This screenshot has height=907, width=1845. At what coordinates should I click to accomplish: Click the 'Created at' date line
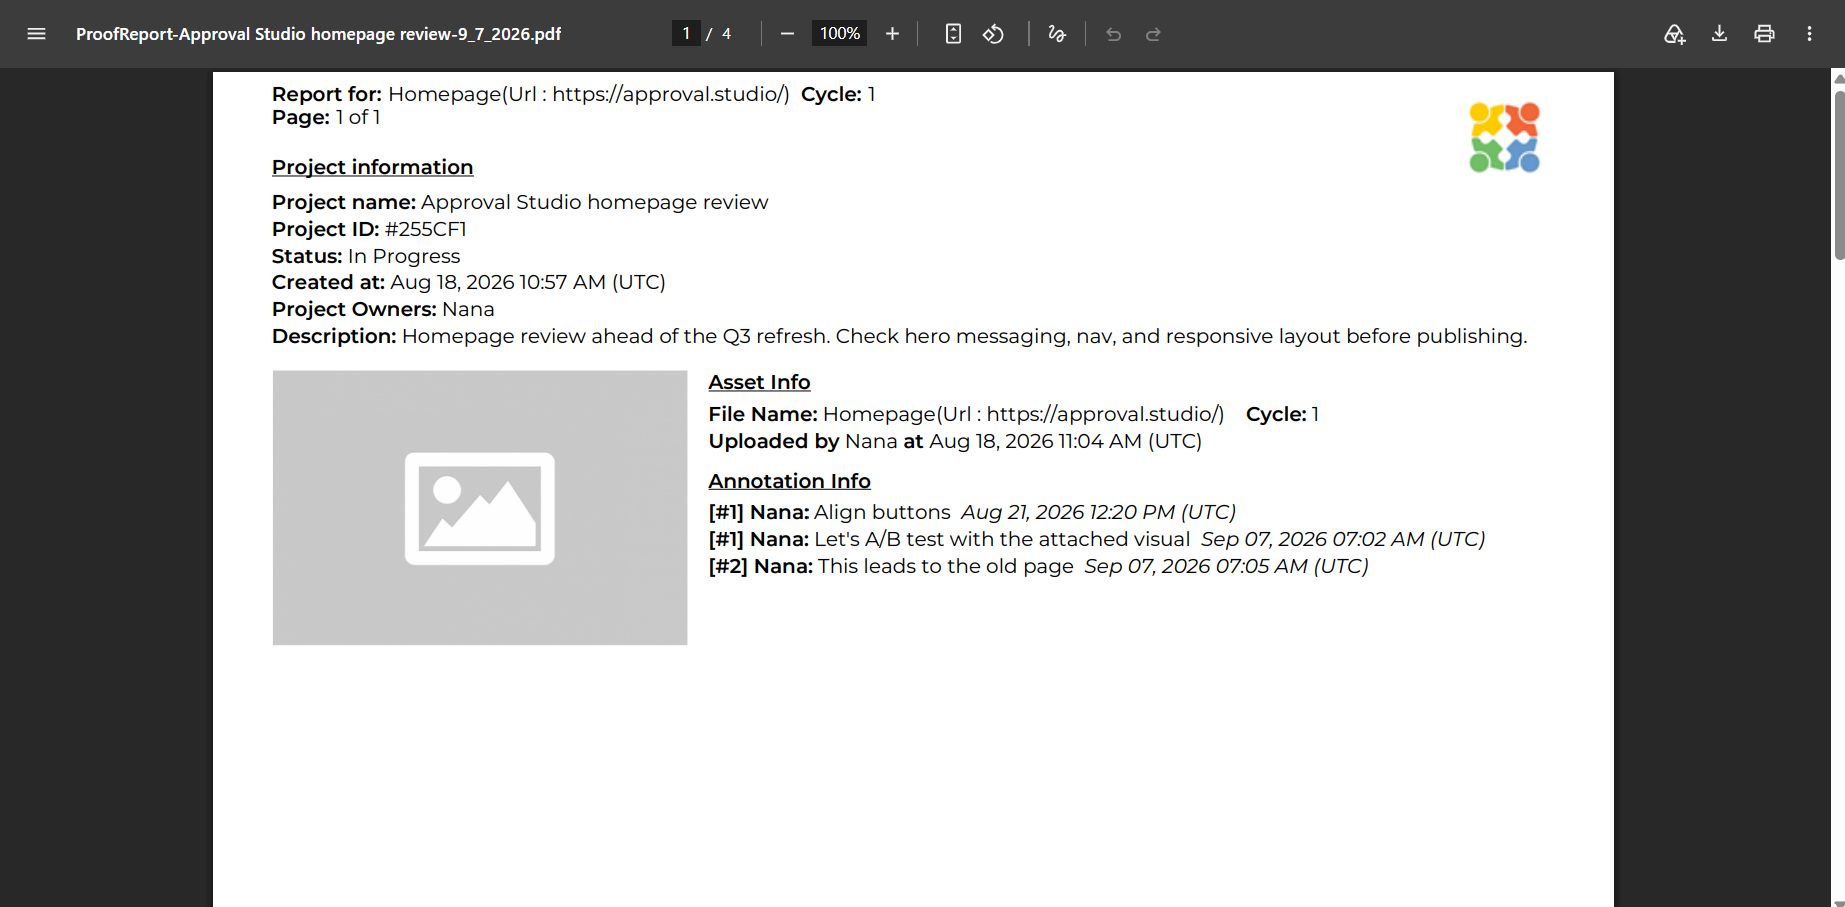pos(469,282)
